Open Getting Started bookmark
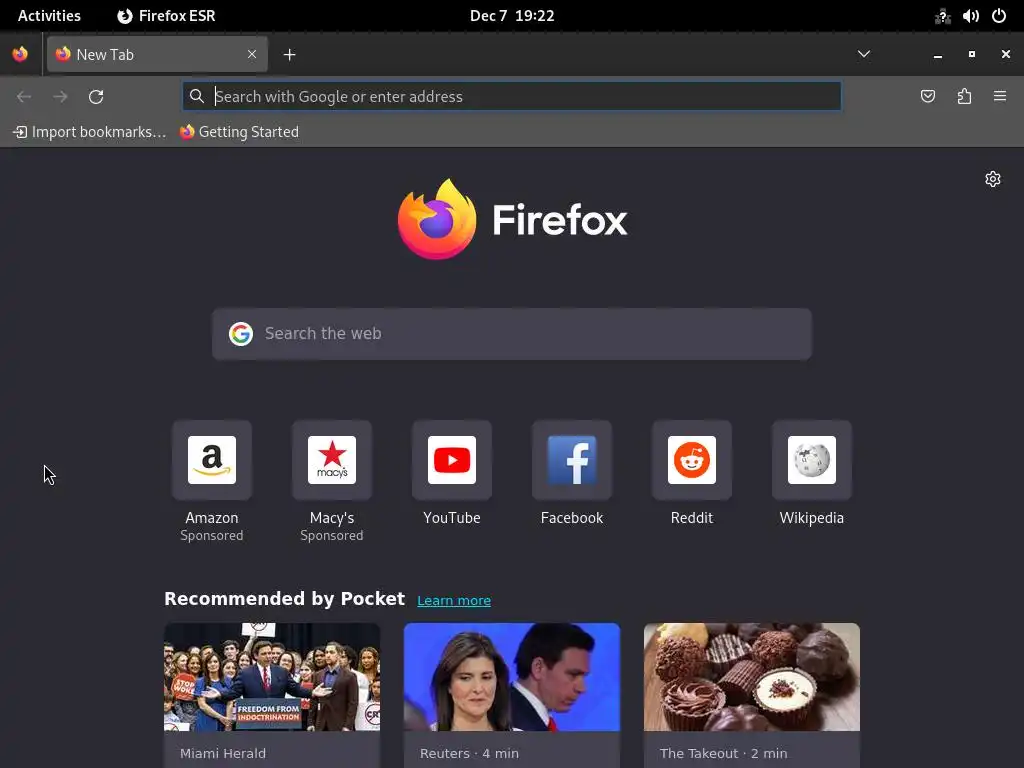The height and width of the screenshot is (768, 1024). tap(240, 132)
